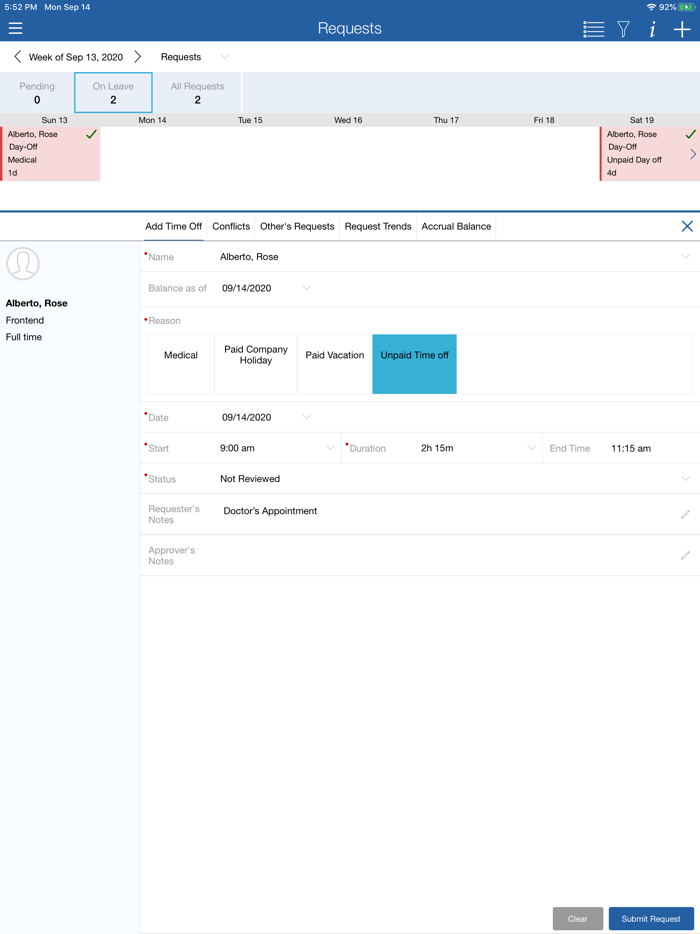Open the Date dropdown

pyautogui.click(x=307, y=417)
